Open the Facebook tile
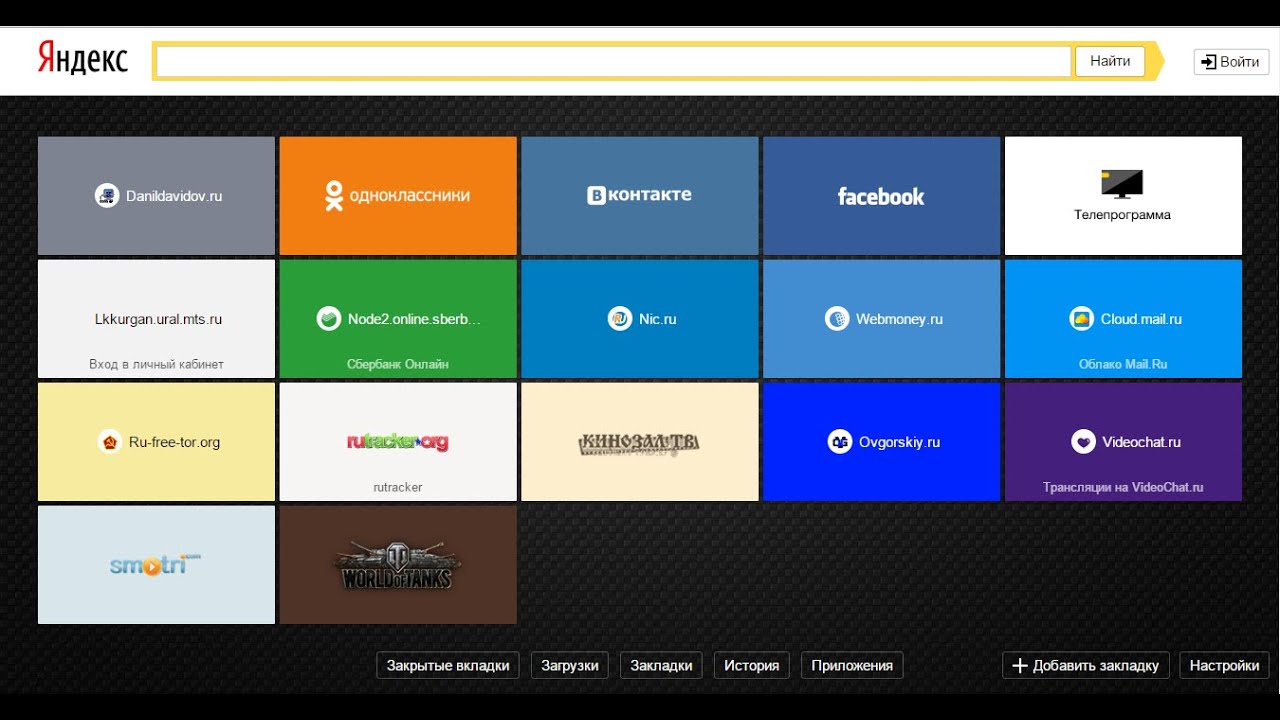The width and height of the screenshot is (1280, 720). click(881, 196)
